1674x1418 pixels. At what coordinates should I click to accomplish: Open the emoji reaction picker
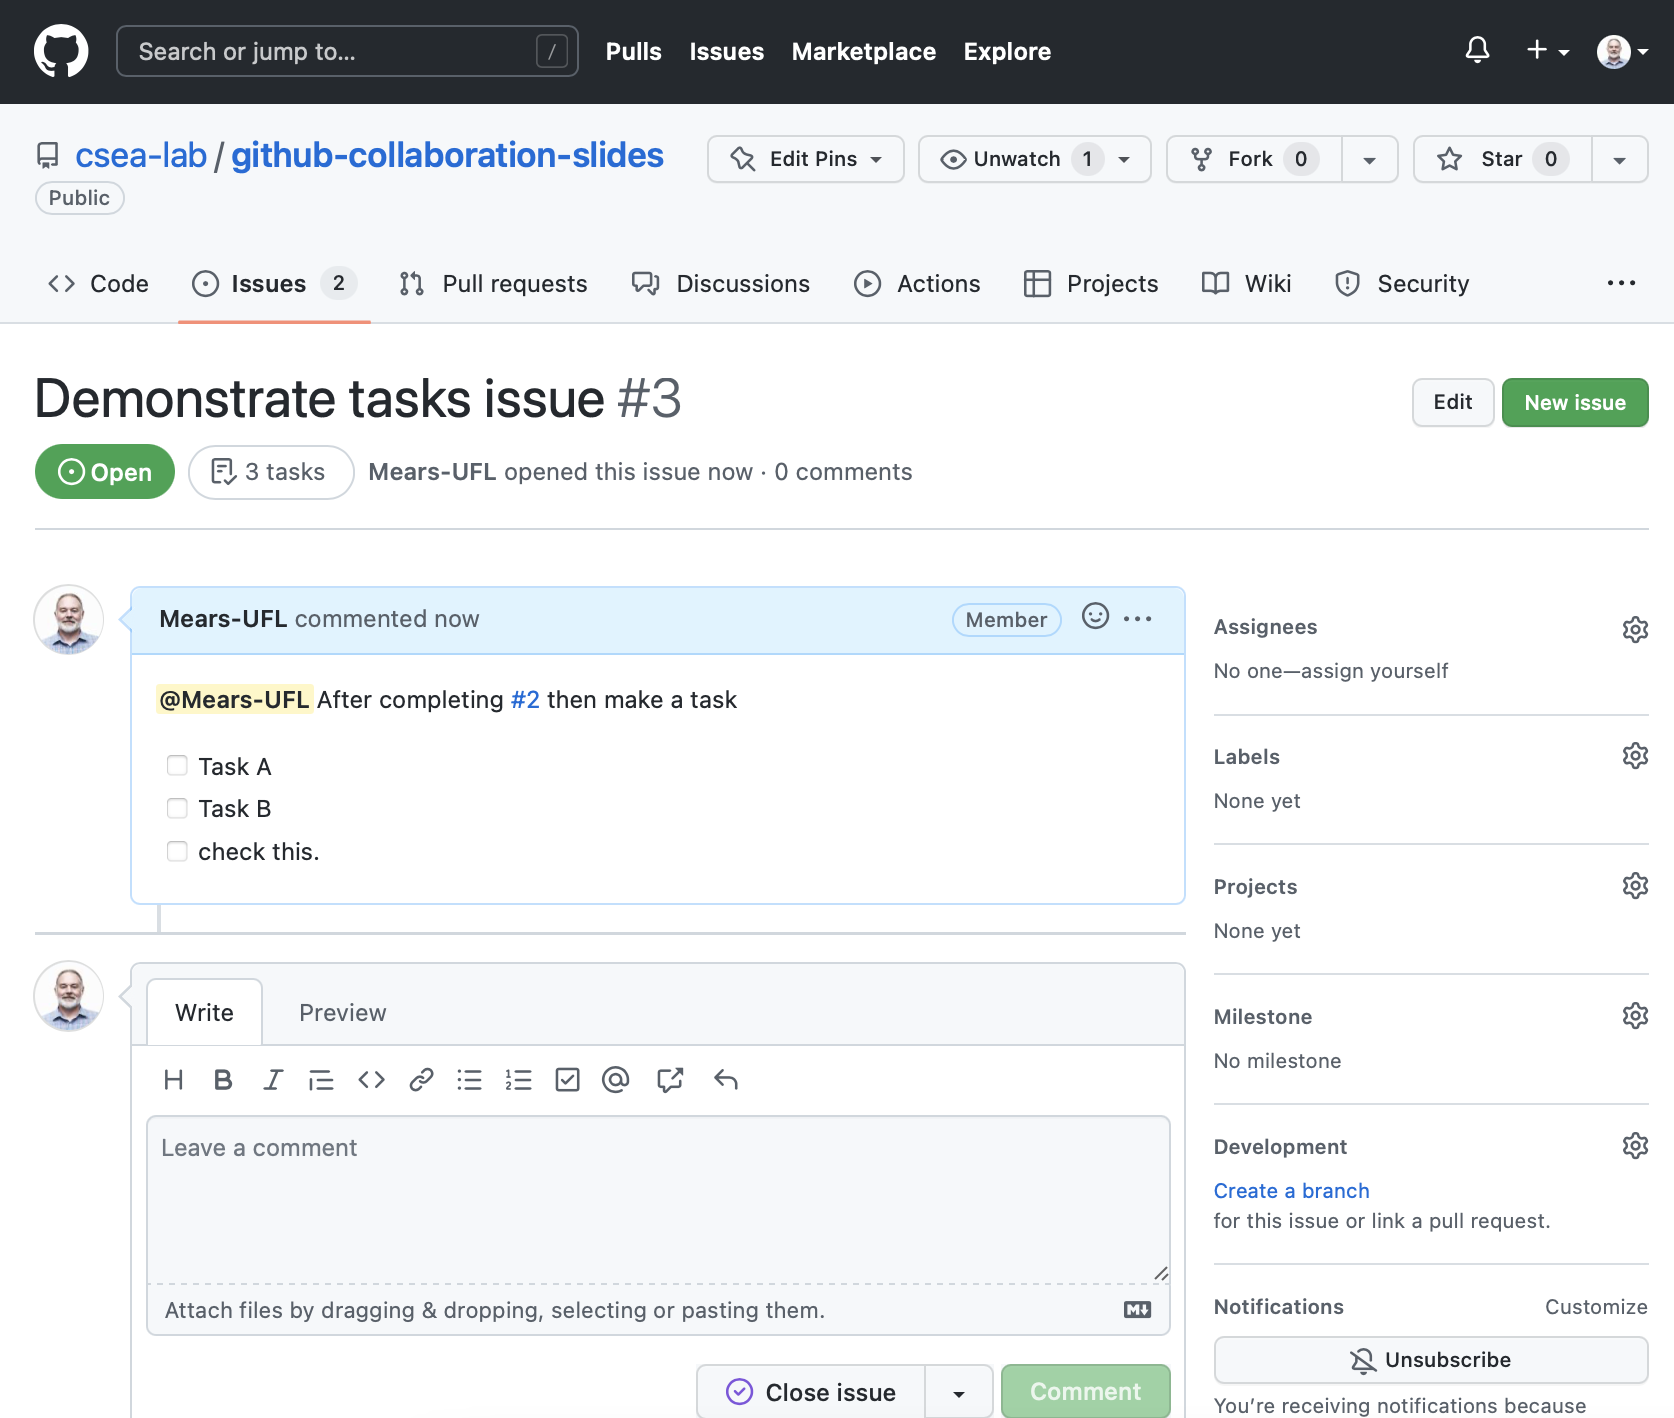(1095, 617)
